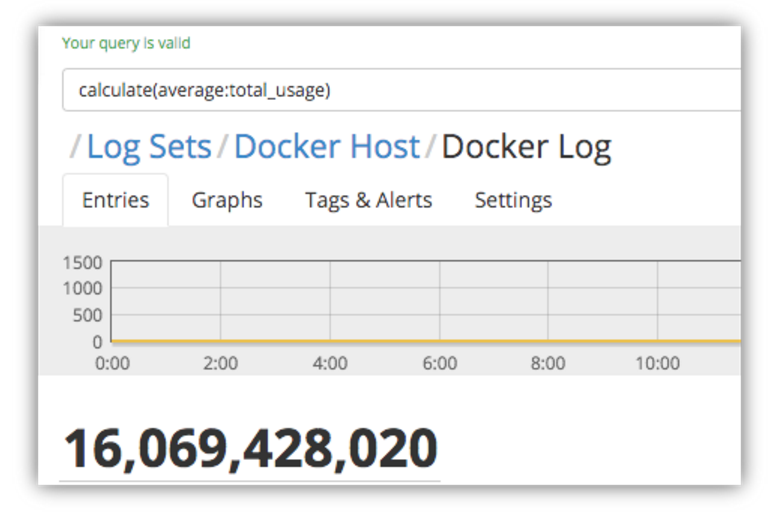
Task: Click the 0:00 time axis label
Action: pyautogui.click(x=112, y=363)
